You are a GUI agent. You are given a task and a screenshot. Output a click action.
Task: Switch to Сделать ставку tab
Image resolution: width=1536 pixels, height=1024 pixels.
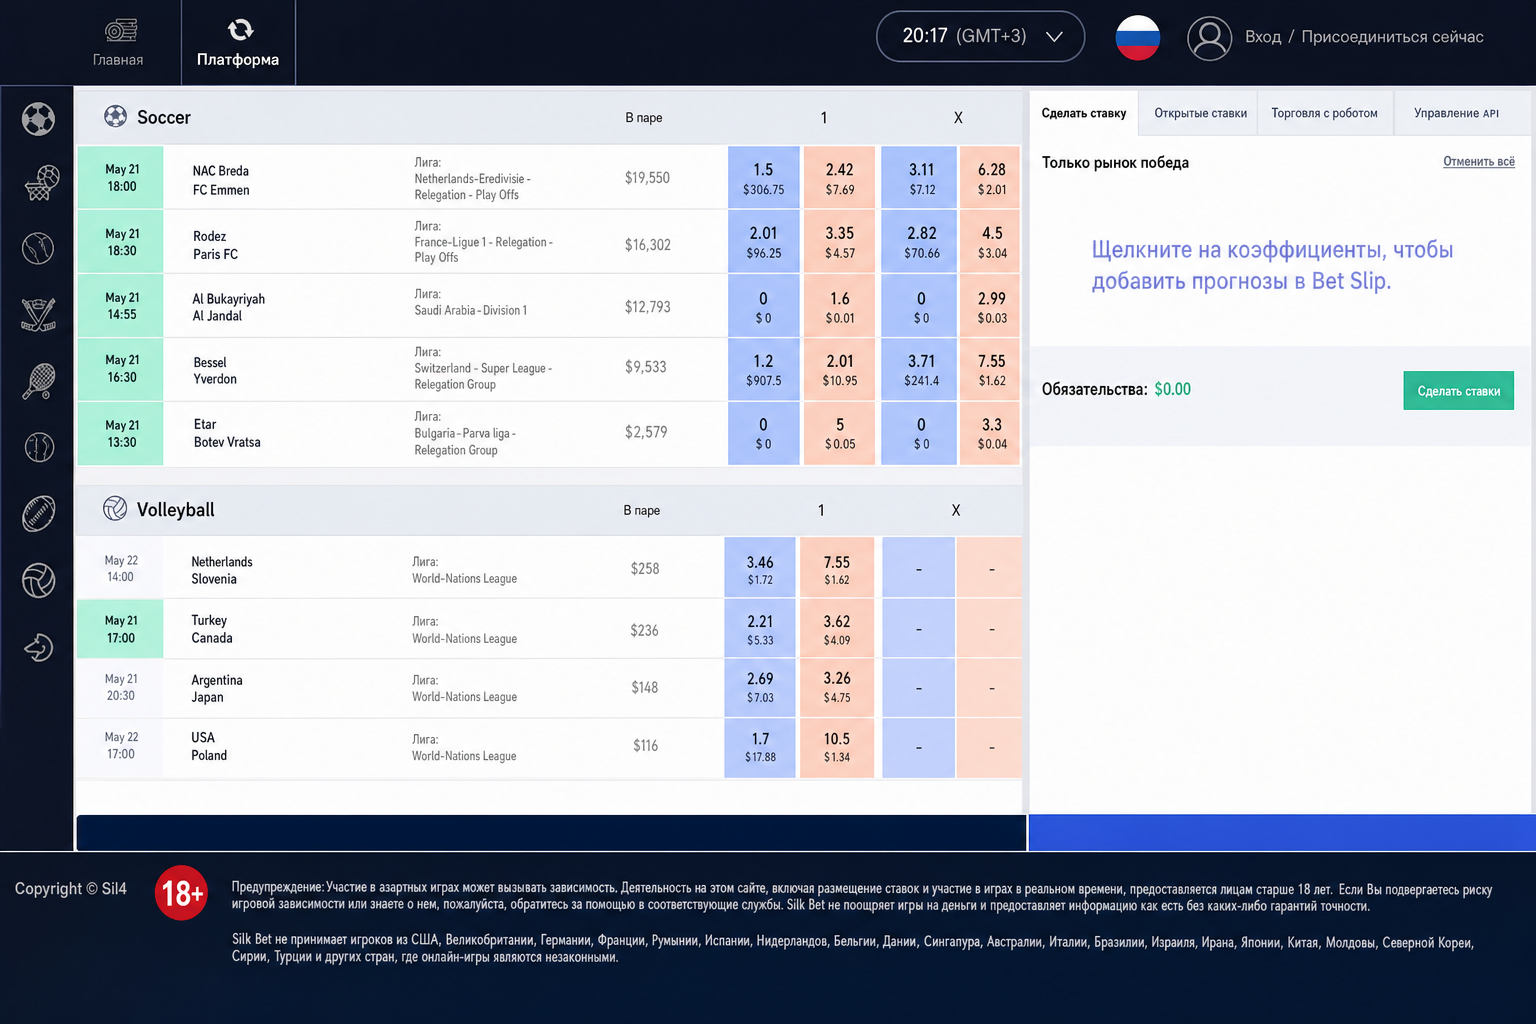tap(1084, 113)
